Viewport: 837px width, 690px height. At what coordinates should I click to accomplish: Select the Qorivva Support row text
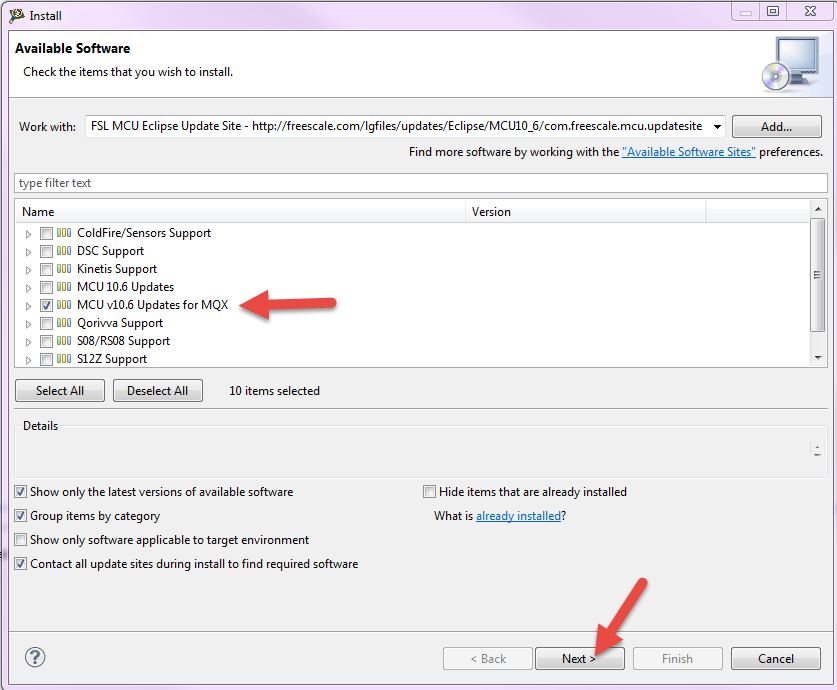tap(120, 323)
